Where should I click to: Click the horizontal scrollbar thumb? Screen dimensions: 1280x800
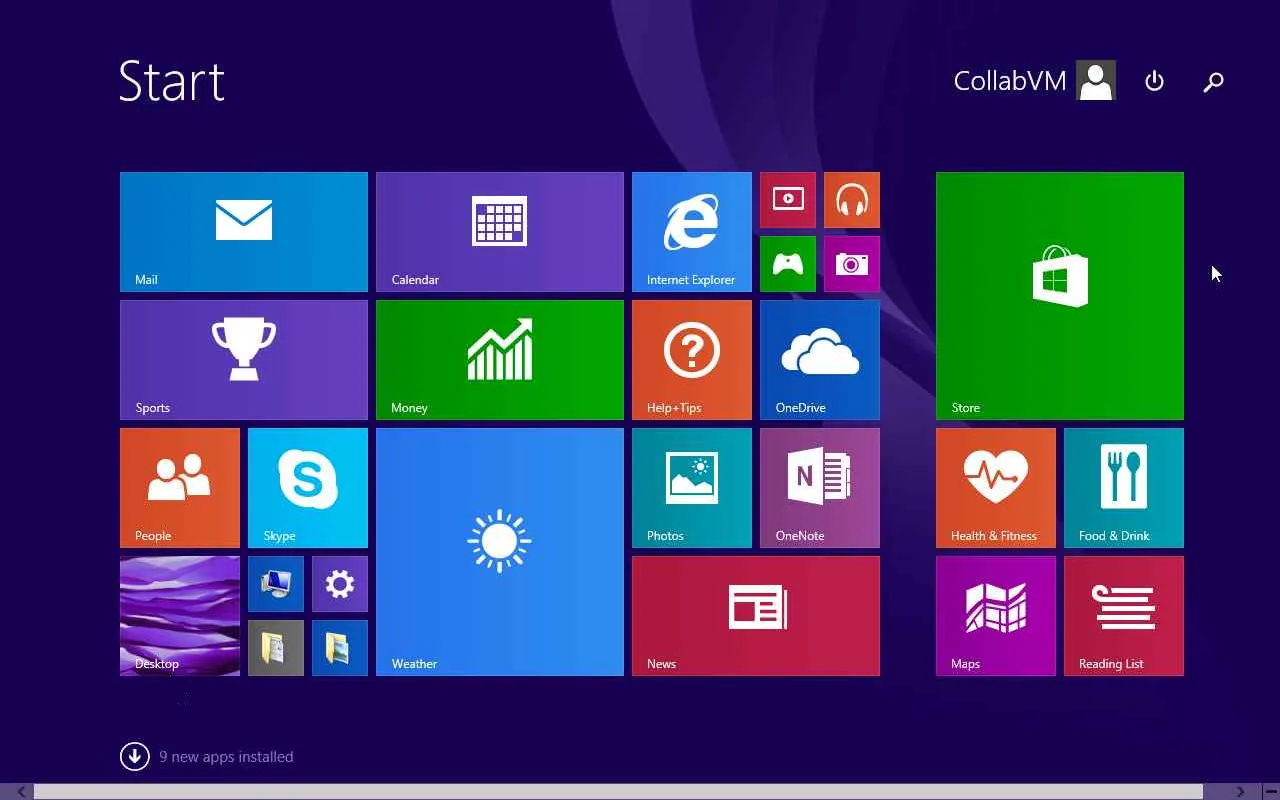[x=618, y=792]
